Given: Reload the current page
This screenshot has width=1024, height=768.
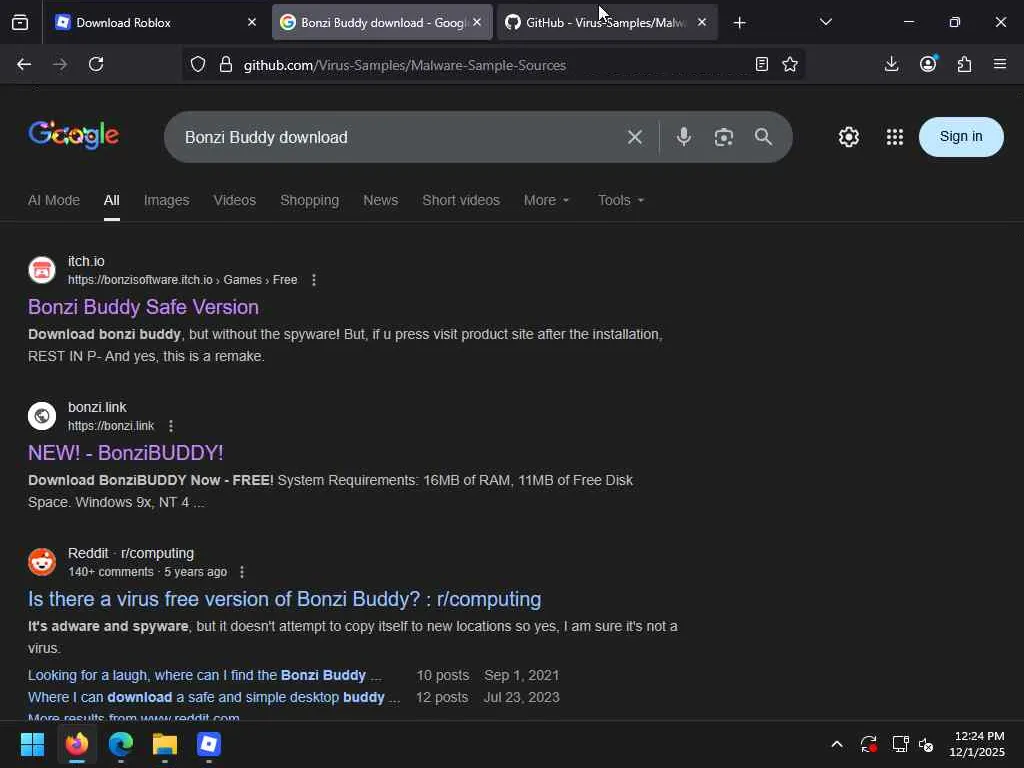Looking at the screenshot, I should click(96, 64).
